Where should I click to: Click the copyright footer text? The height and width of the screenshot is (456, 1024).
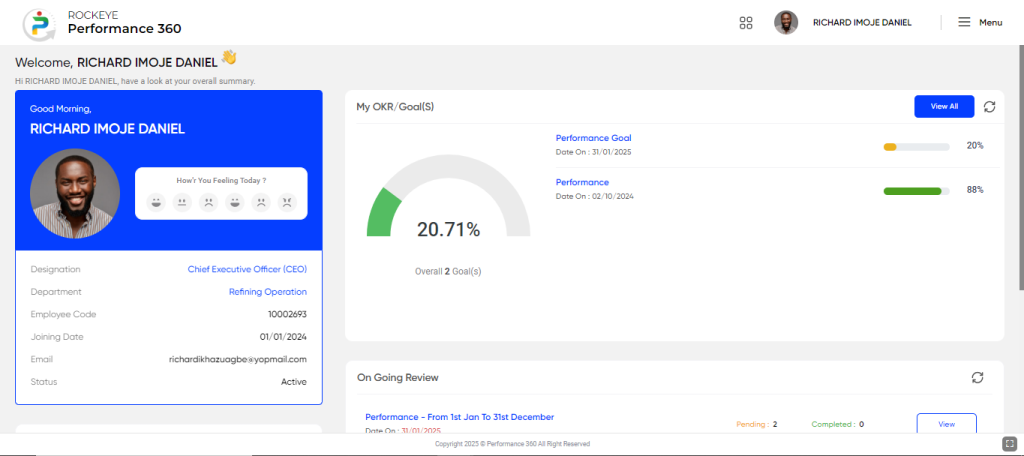(x=512, y=444)
